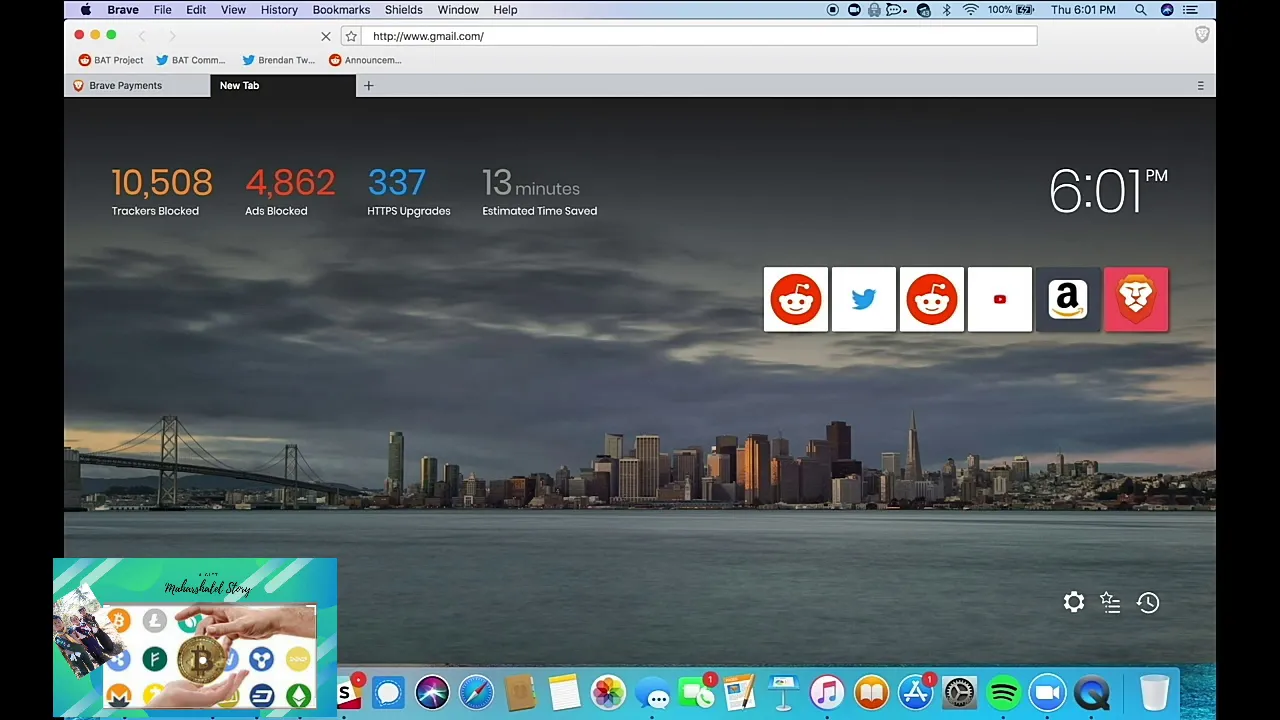Viewport: 1280px width, 720px height.
Task: Open the Wi-Fi status menu
Action: [970, 10]
